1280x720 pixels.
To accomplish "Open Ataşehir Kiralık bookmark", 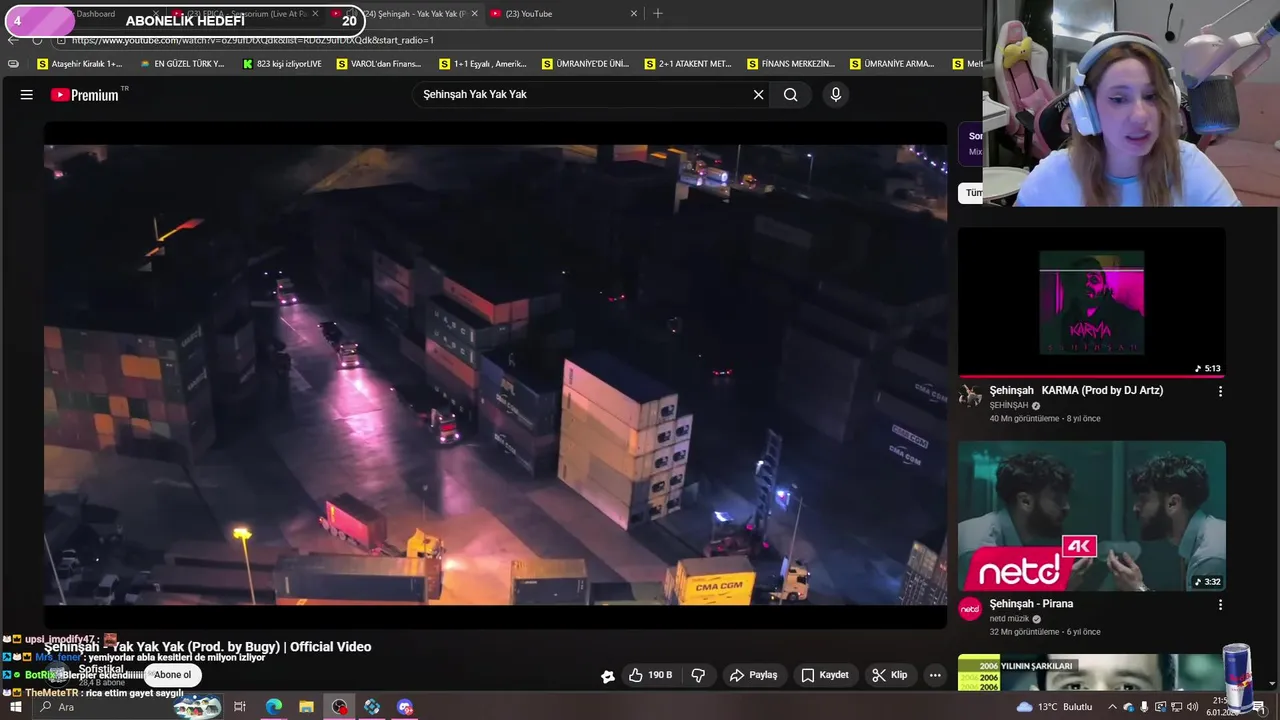I will point(79,64).
